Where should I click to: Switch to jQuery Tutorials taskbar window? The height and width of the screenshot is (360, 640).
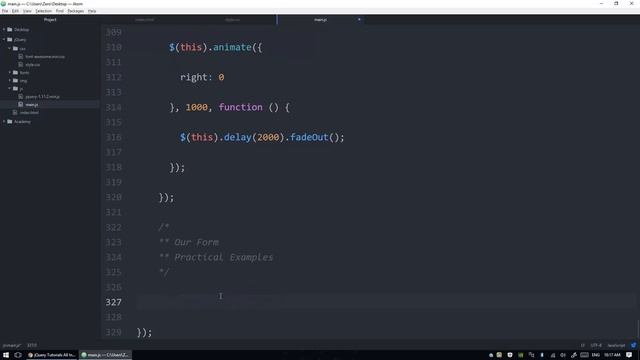tap(52, 355)
